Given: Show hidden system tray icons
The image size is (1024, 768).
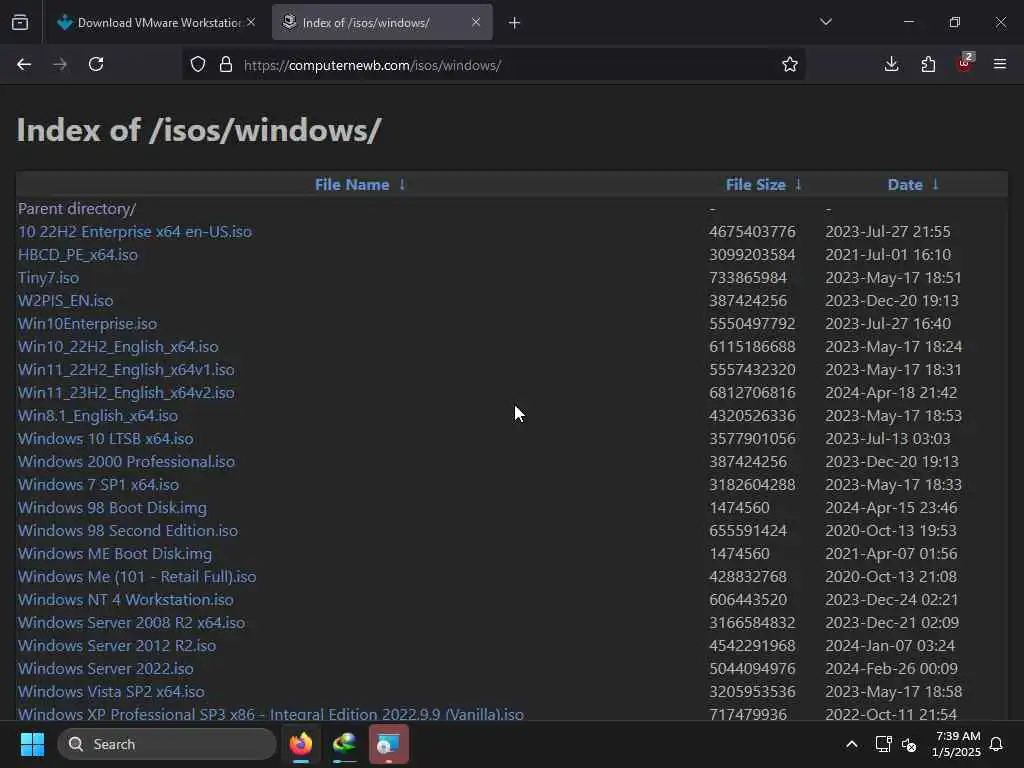Looking at the screenshot, I should pyautogui.click(x=852, y=744).
